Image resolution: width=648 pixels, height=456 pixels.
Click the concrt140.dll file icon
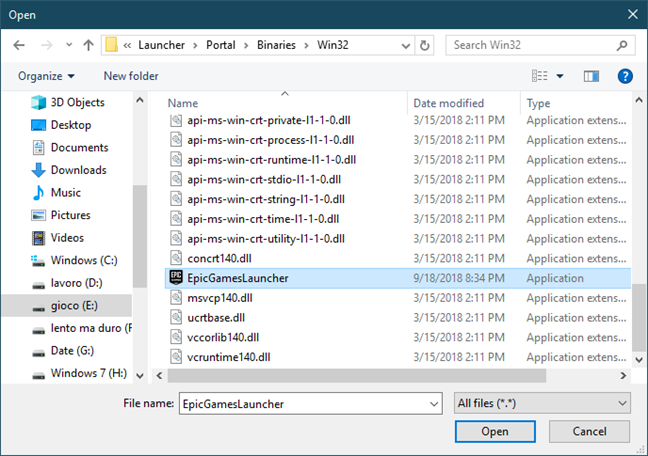pos(176,258)
